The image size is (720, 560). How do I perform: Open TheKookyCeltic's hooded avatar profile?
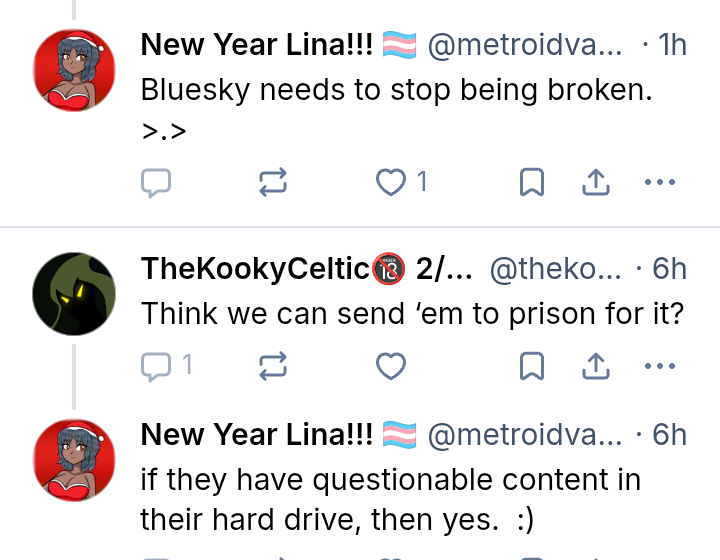pos(73,293)
